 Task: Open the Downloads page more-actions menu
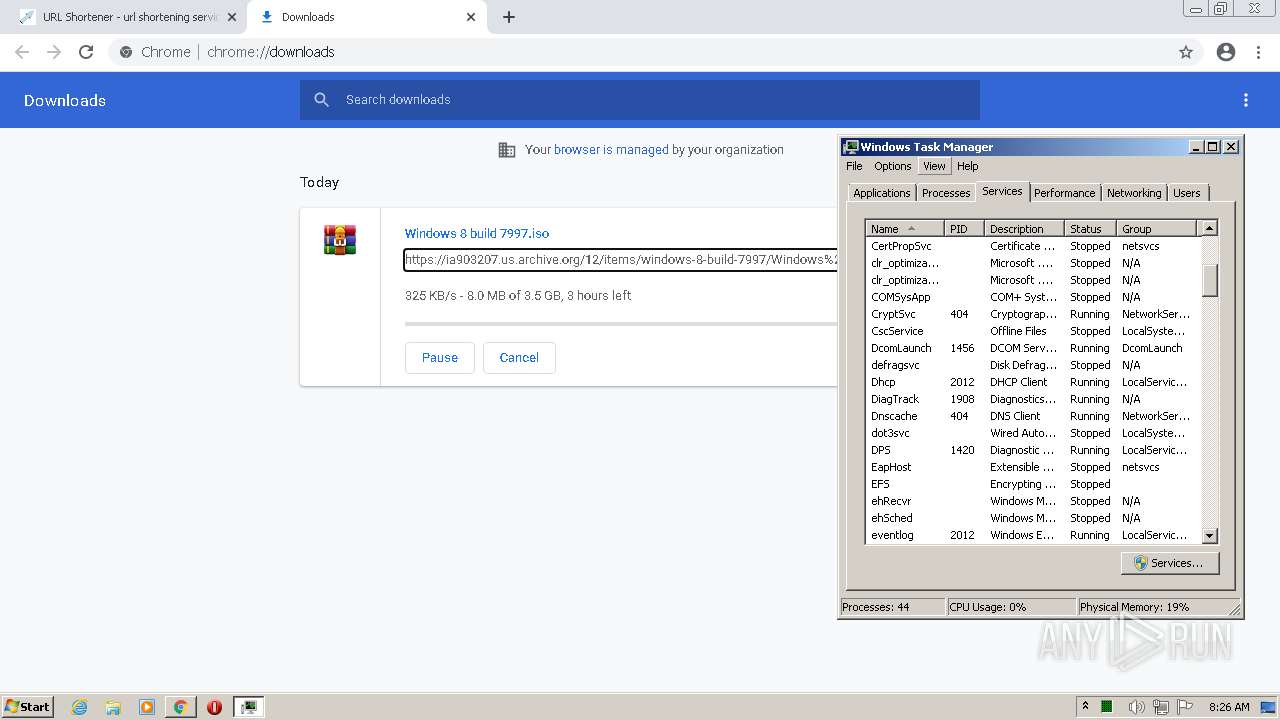coord(1246,100)
